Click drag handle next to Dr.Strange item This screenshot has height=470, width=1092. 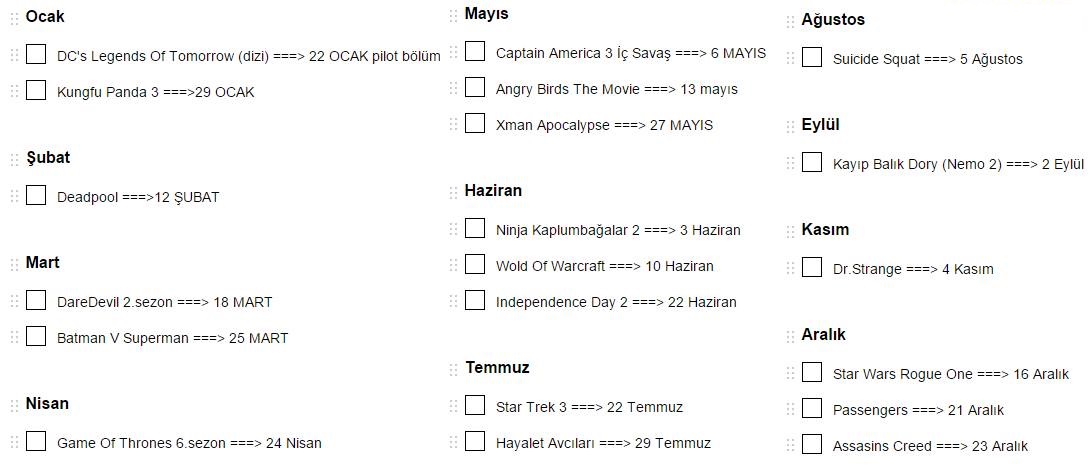pyautogui.click(x=791, y=268)
